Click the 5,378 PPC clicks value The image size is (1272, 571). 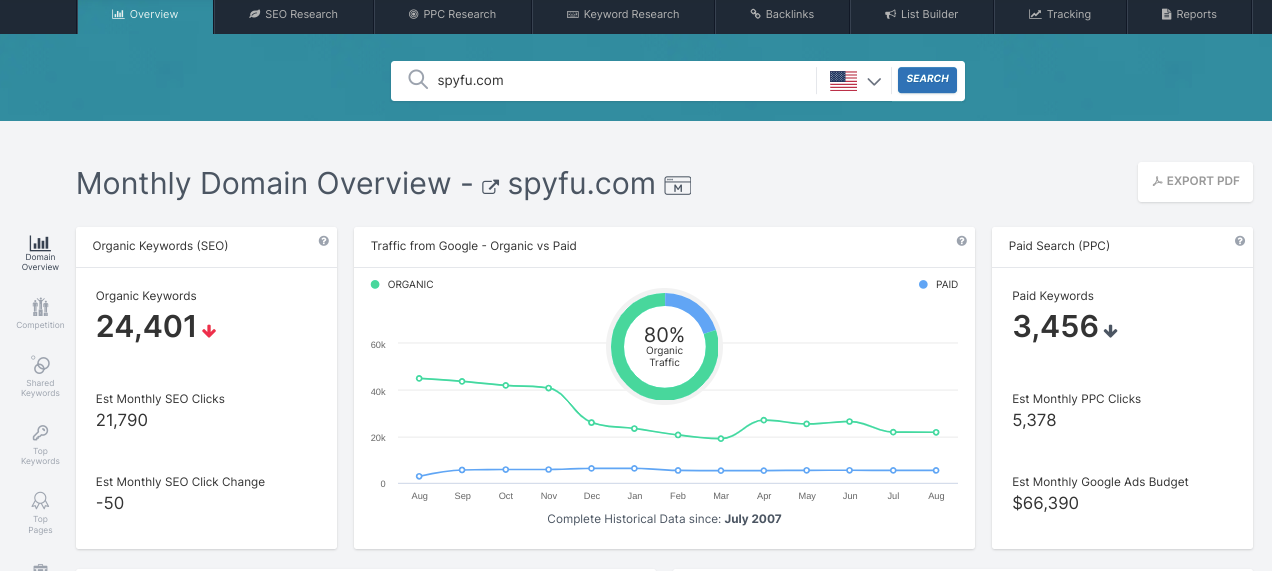pos(1034,420)
